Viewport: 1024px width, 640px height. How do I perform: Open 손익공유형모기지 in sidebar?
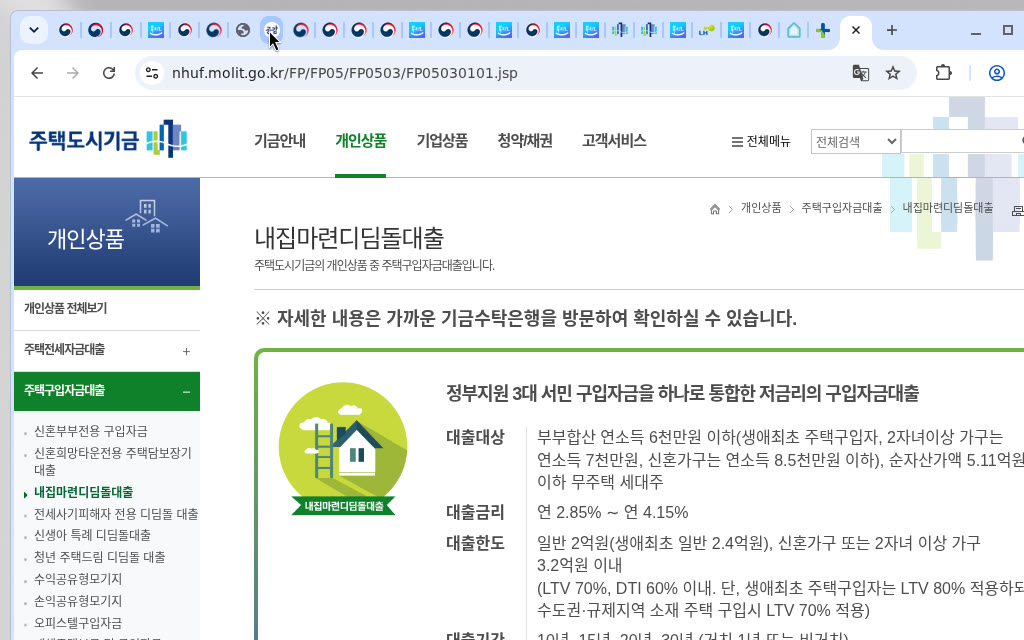click(x=78, y=601)
